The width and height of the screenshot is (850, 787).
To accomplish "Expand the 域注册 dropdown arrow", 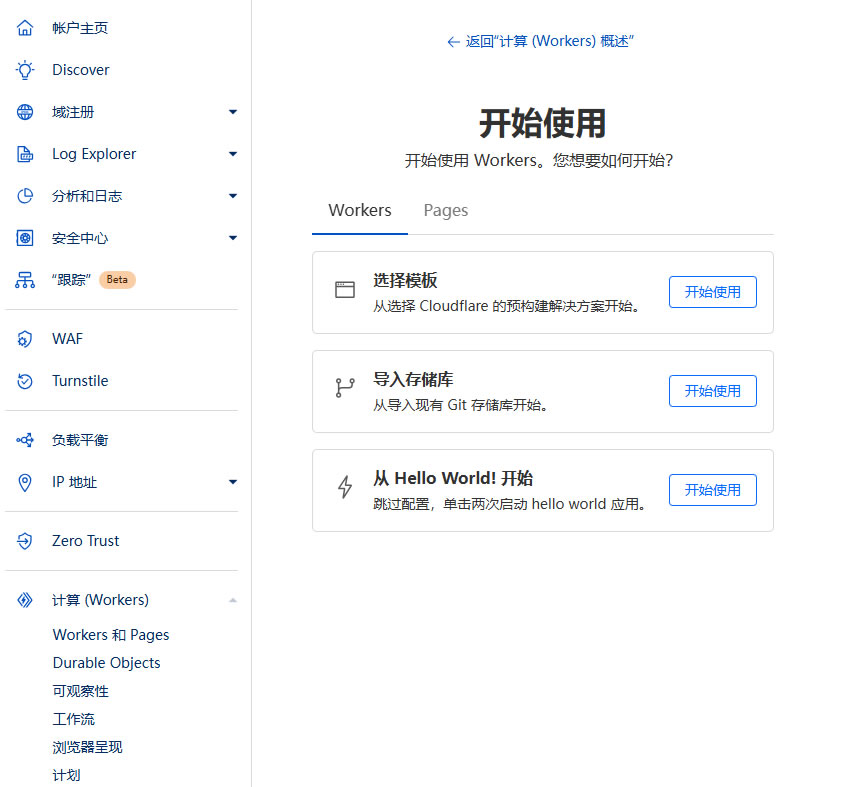I will (233, 112).
